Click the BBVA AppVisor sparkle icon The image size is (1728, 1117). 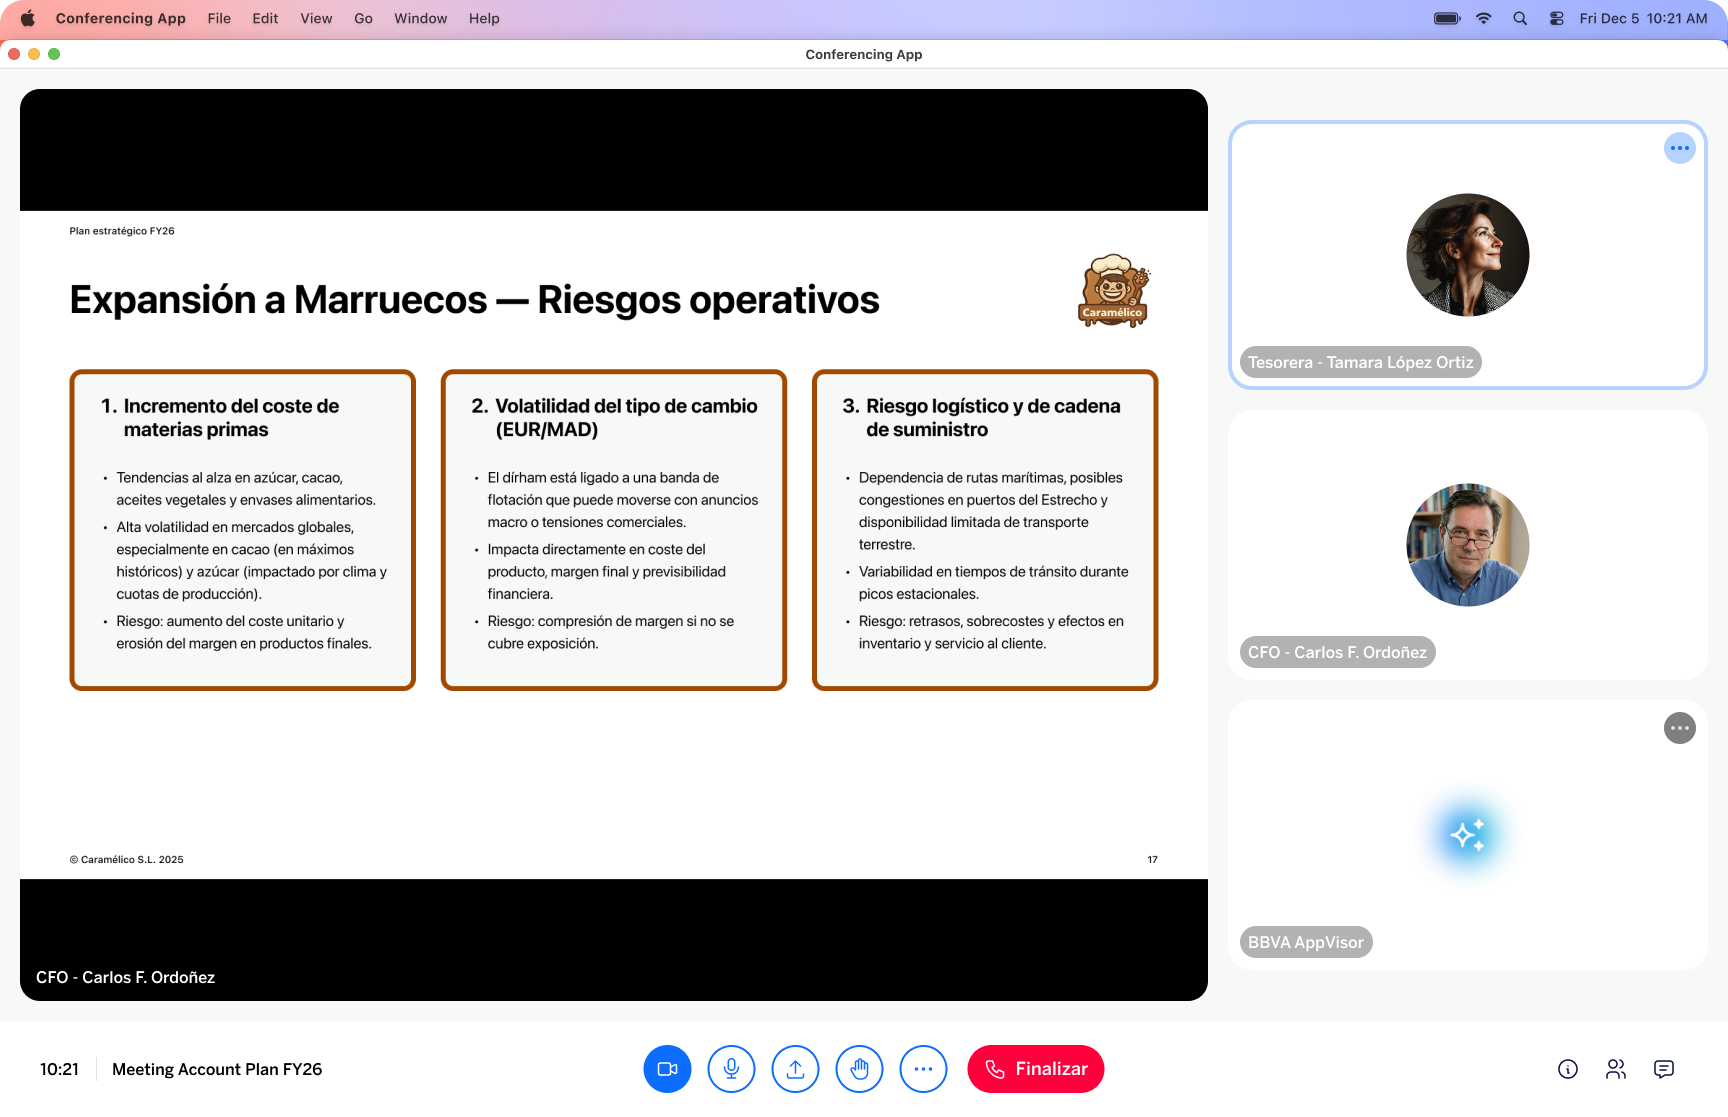tap(1467, 835)
